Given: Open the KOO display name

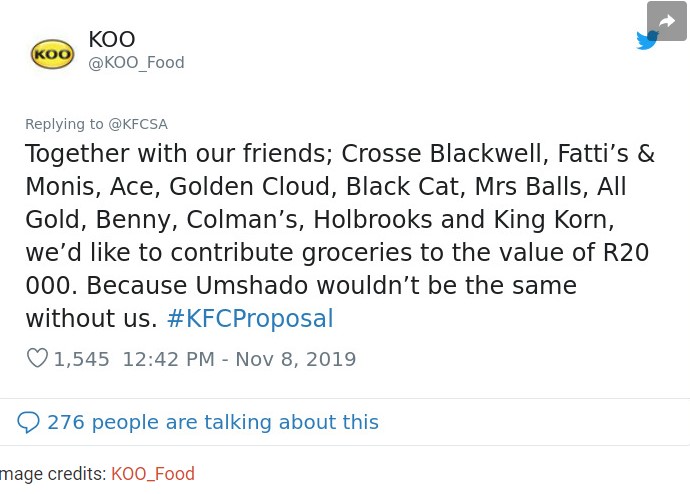Looking at the screenshot, I should (x=112, y=40).
